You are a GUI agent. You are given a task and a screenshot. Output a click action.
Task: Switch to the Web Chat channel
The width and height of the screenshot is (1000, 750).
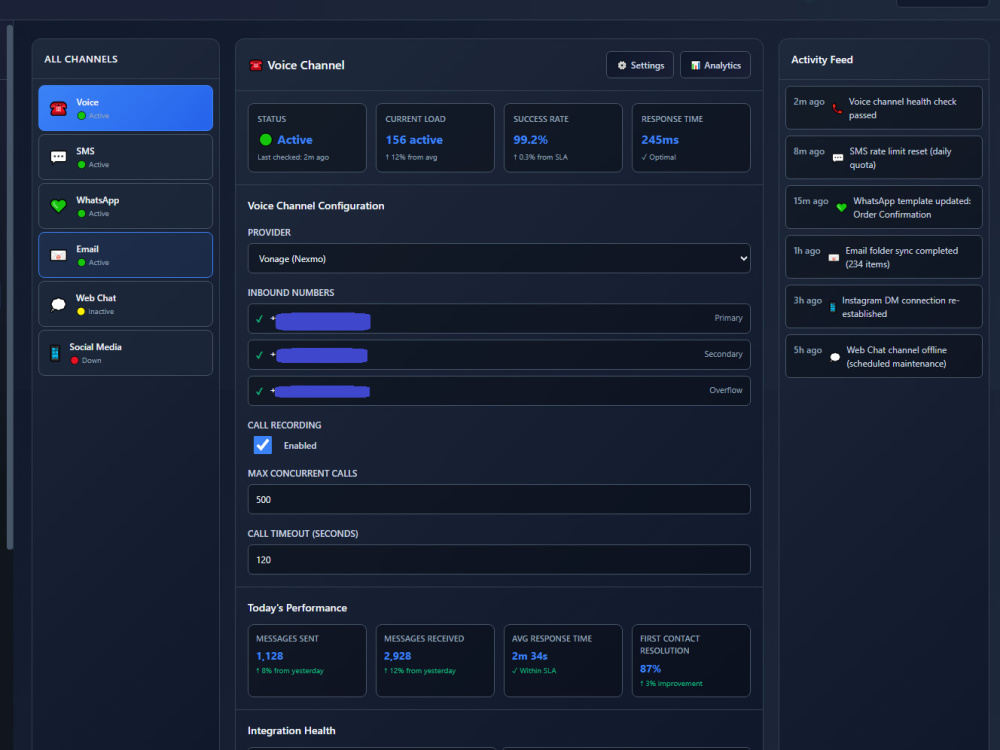(x=126, y=304)
